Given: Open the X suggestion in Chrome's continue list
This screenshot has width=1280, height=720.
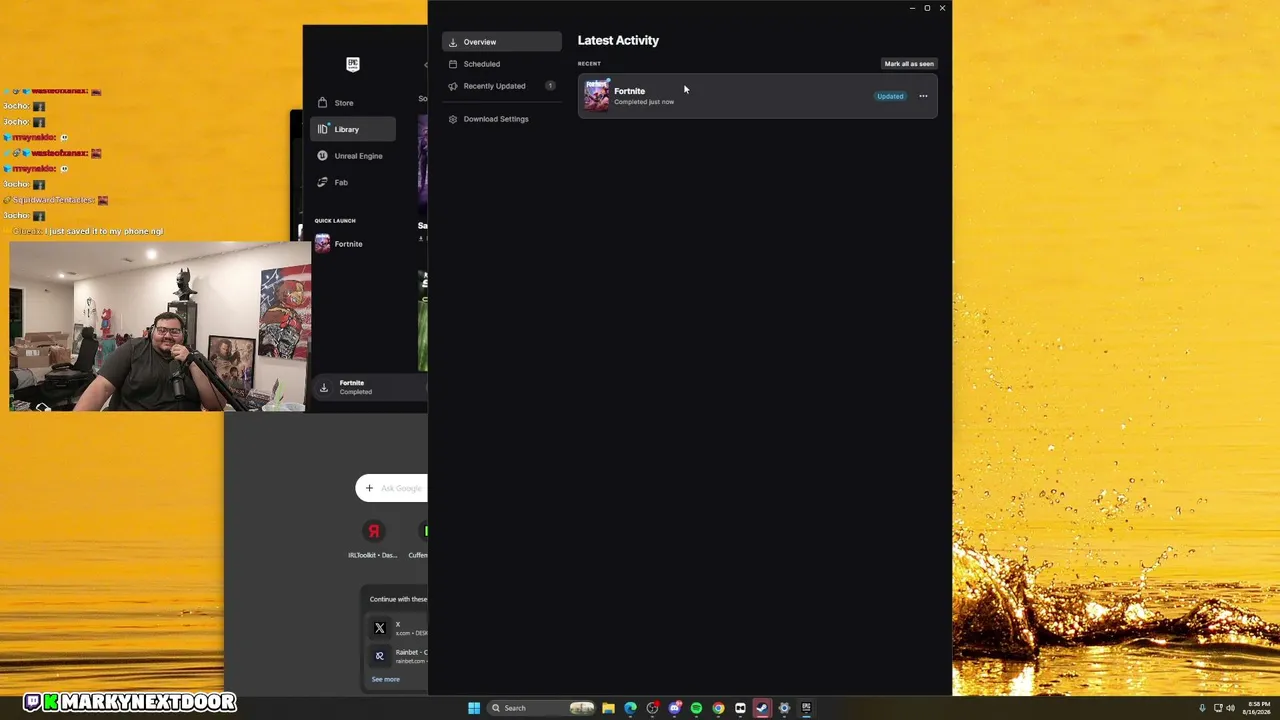Looking at the screenshot, I should tap(398, 628).
